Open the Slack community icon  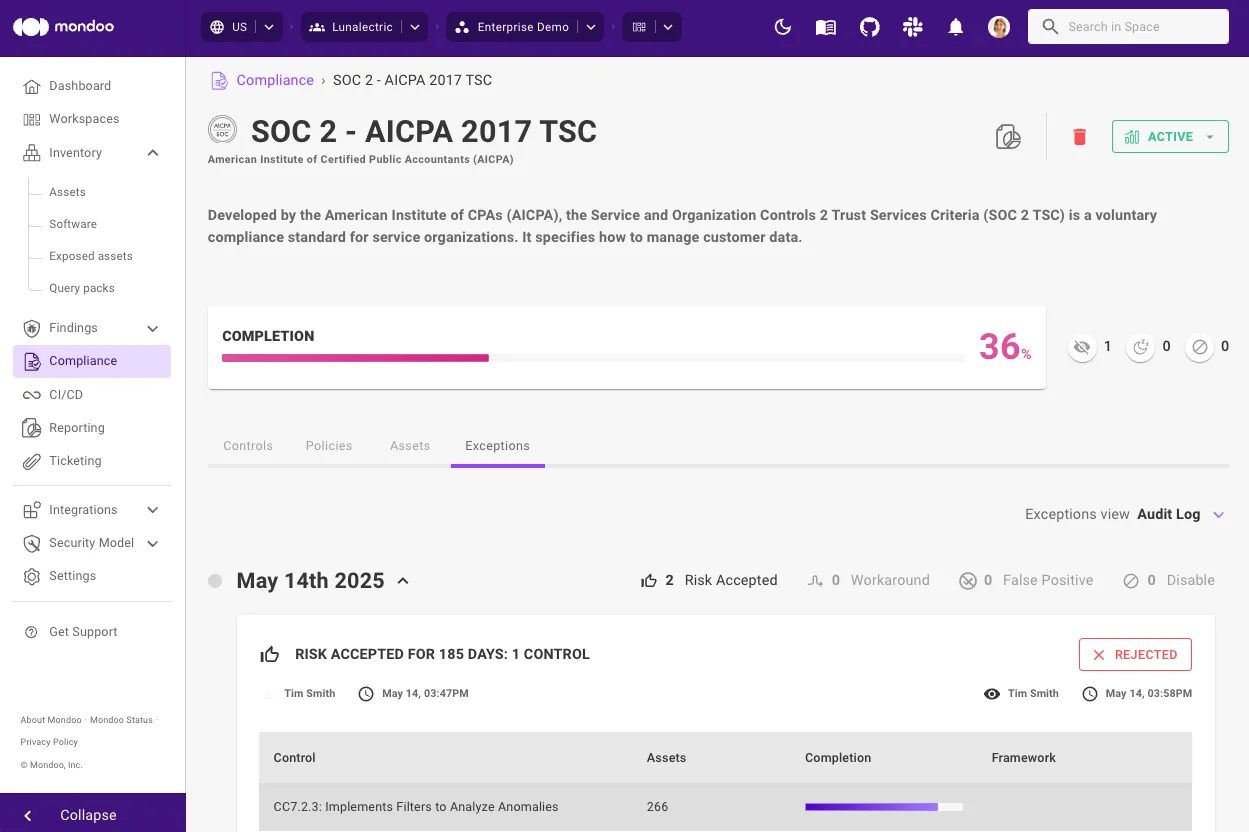tap(913, 27)
